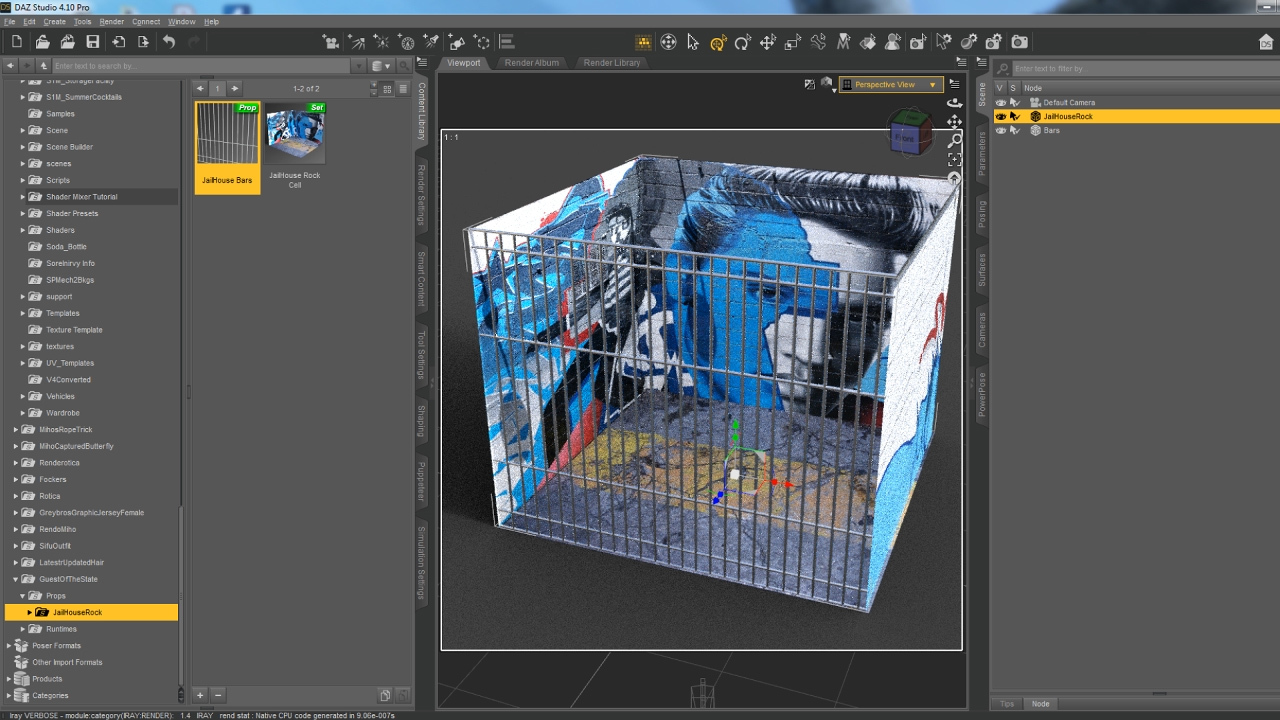1280x720 pixels.
Task: Open the Create menu
Action: click(54, 21)
